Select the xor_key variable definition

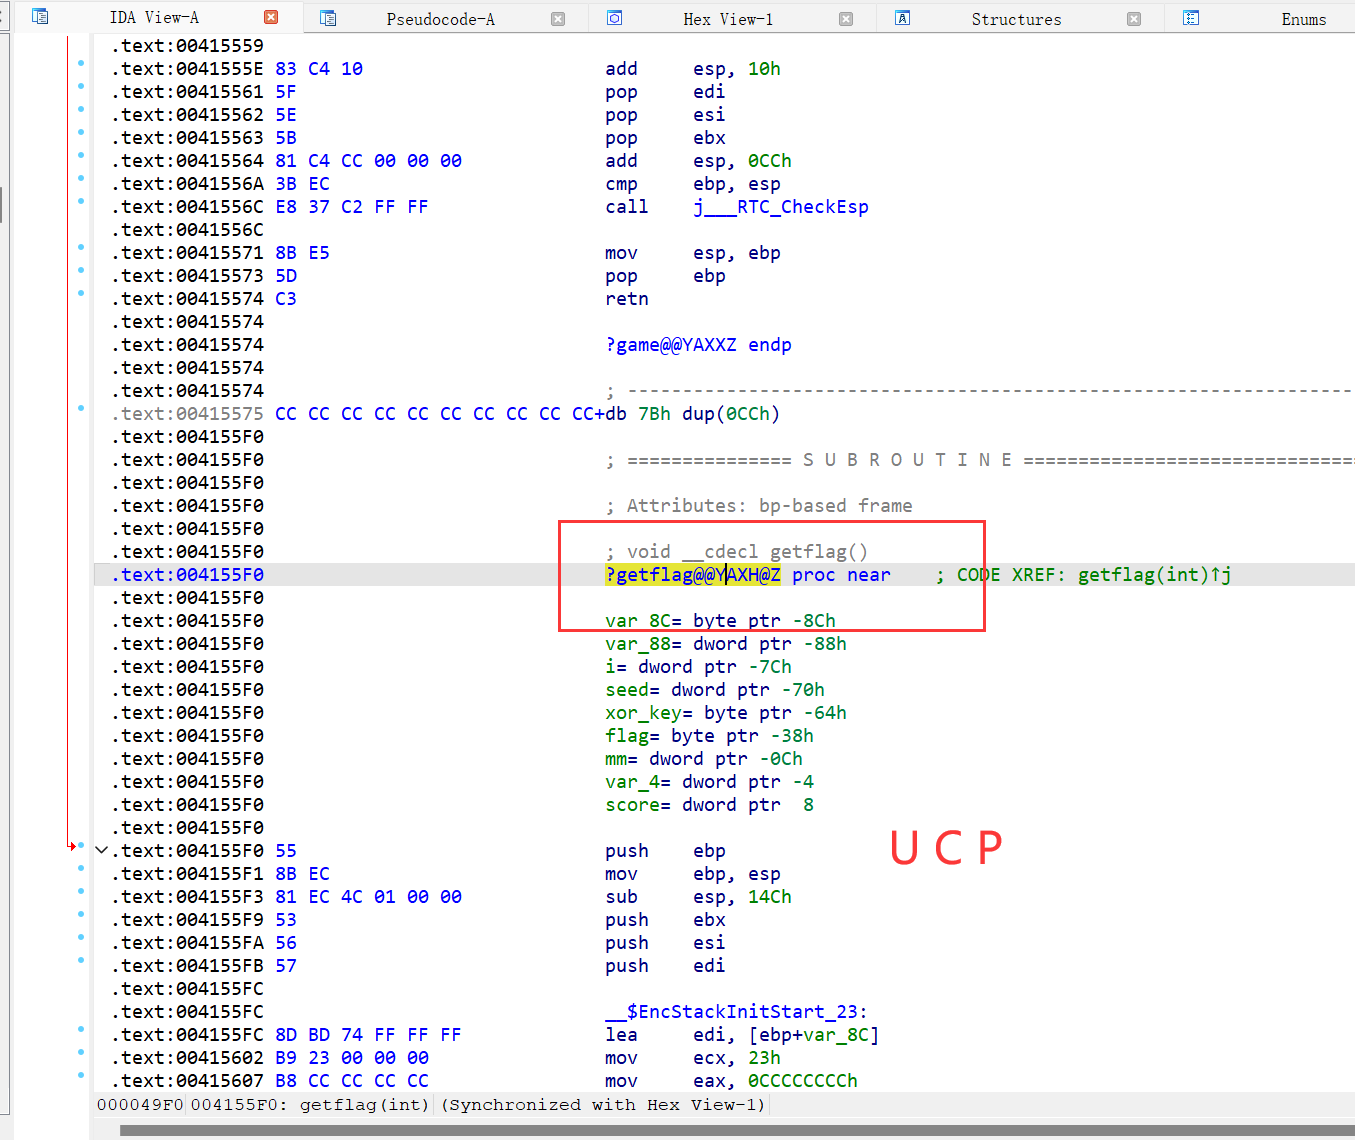[x=726, y=713]
